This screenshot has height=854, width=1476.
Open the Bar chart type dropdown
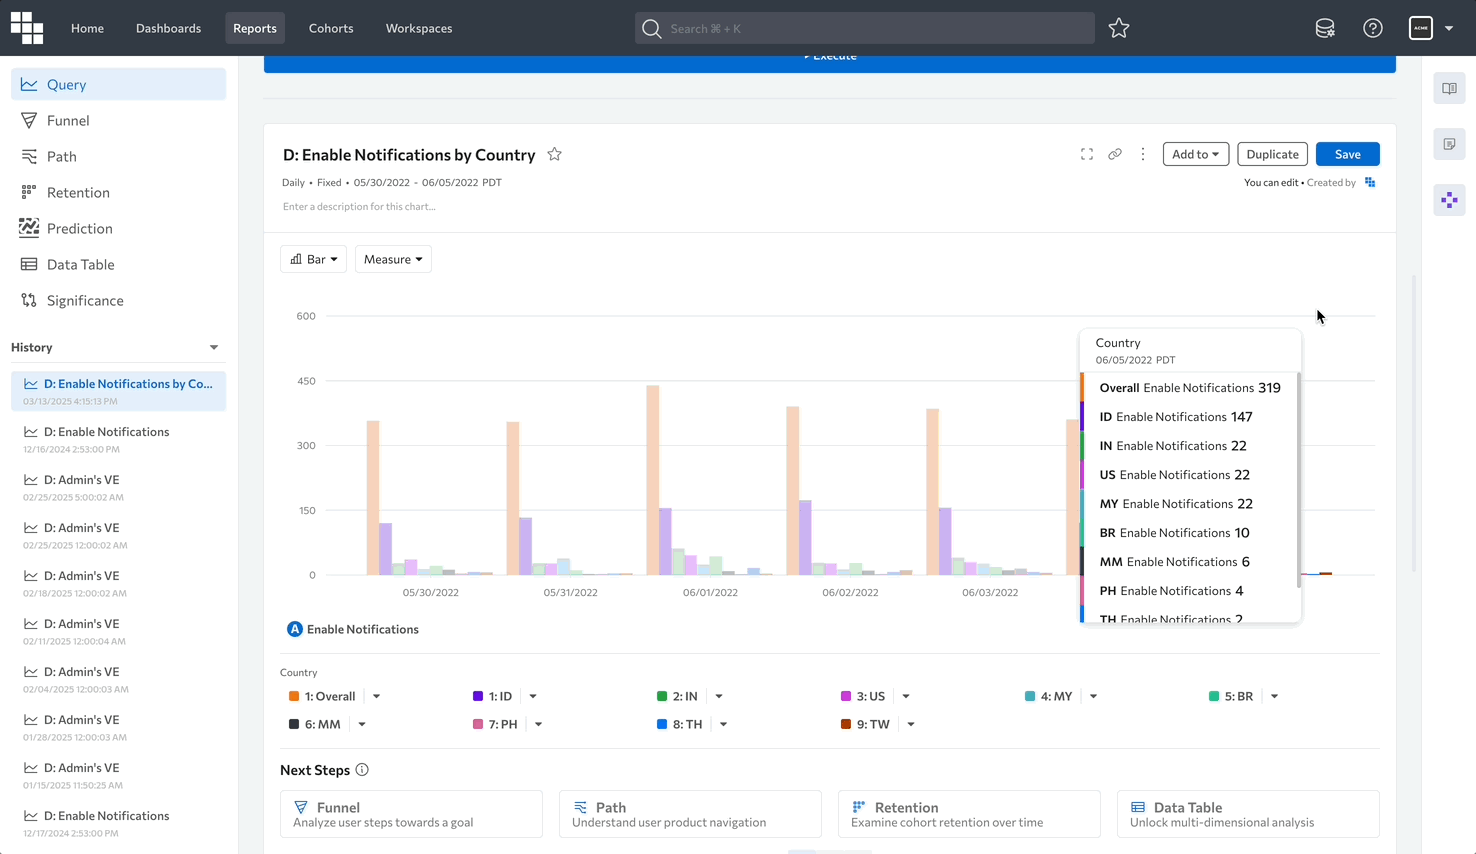click(x=313, y=259)
